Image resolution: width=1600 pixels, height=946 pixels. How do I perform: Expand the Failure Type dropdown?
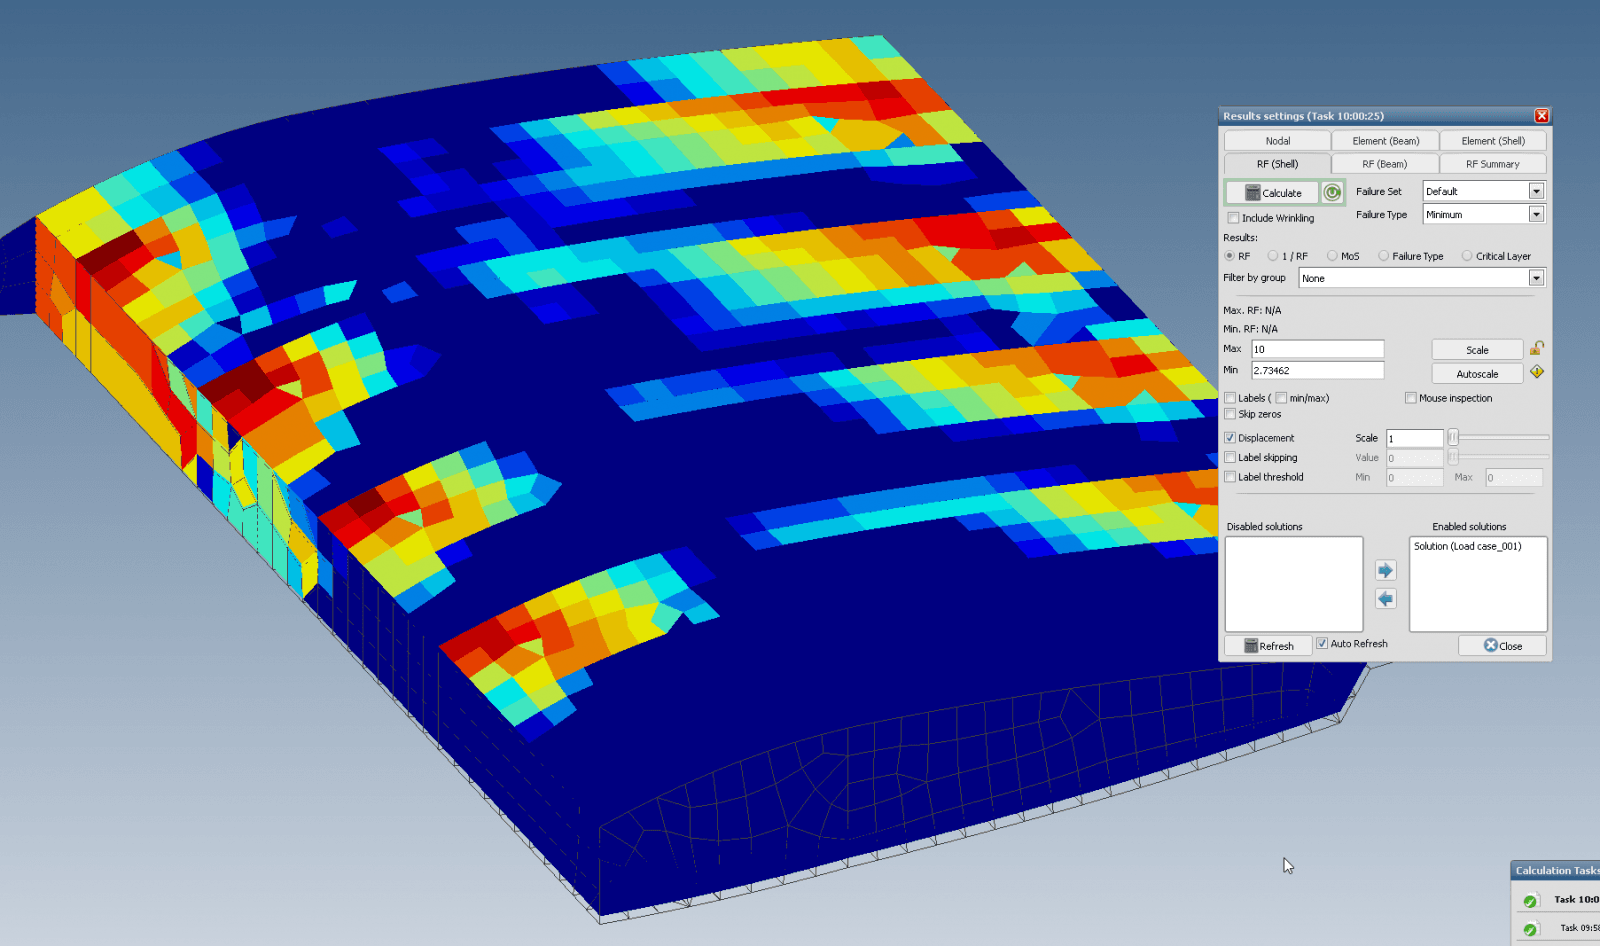(x=1536, y=214)
